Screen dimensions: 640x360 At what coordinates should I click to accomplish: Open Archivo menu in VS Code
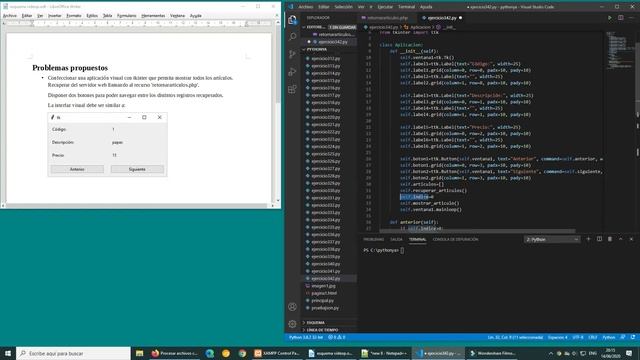tap(305, 7)
